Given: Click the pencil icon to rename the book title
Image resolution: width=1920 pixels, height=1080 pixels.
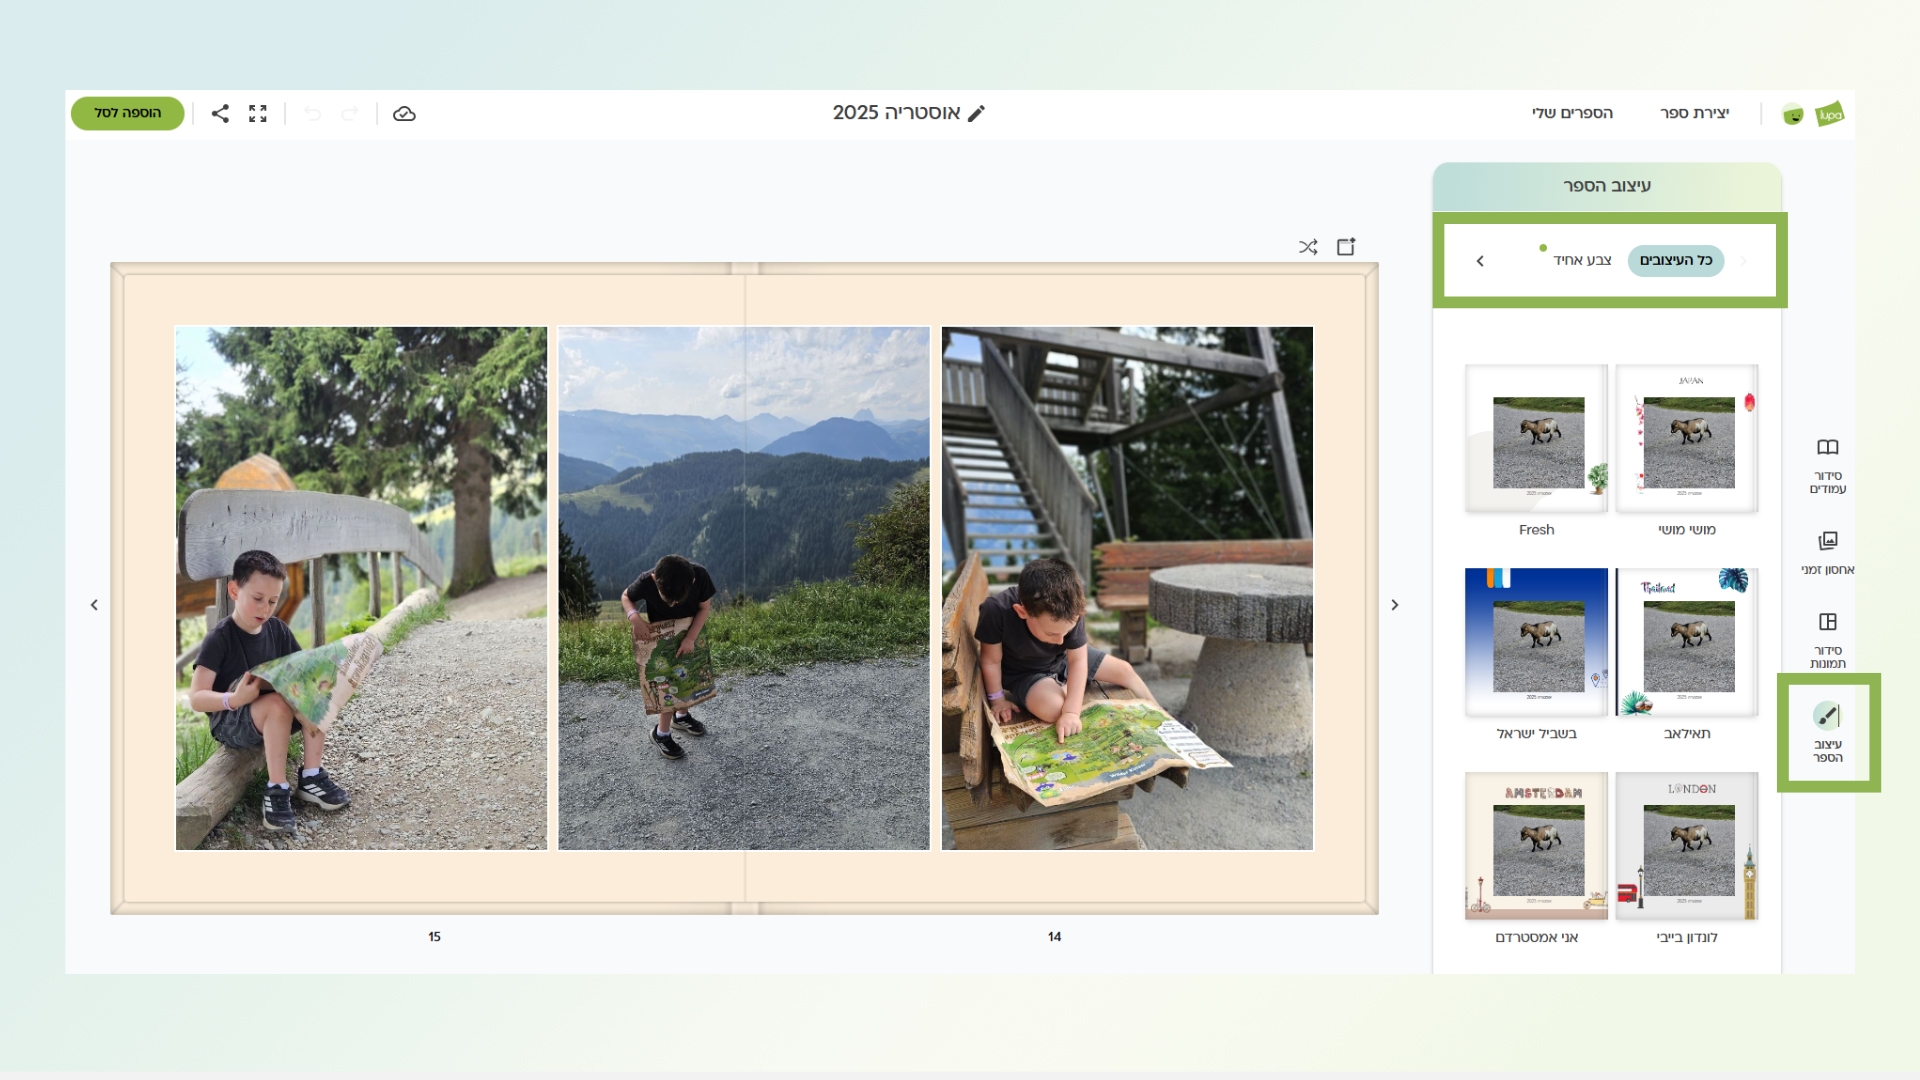Looking at the screenshot, I should pos(977,114).
